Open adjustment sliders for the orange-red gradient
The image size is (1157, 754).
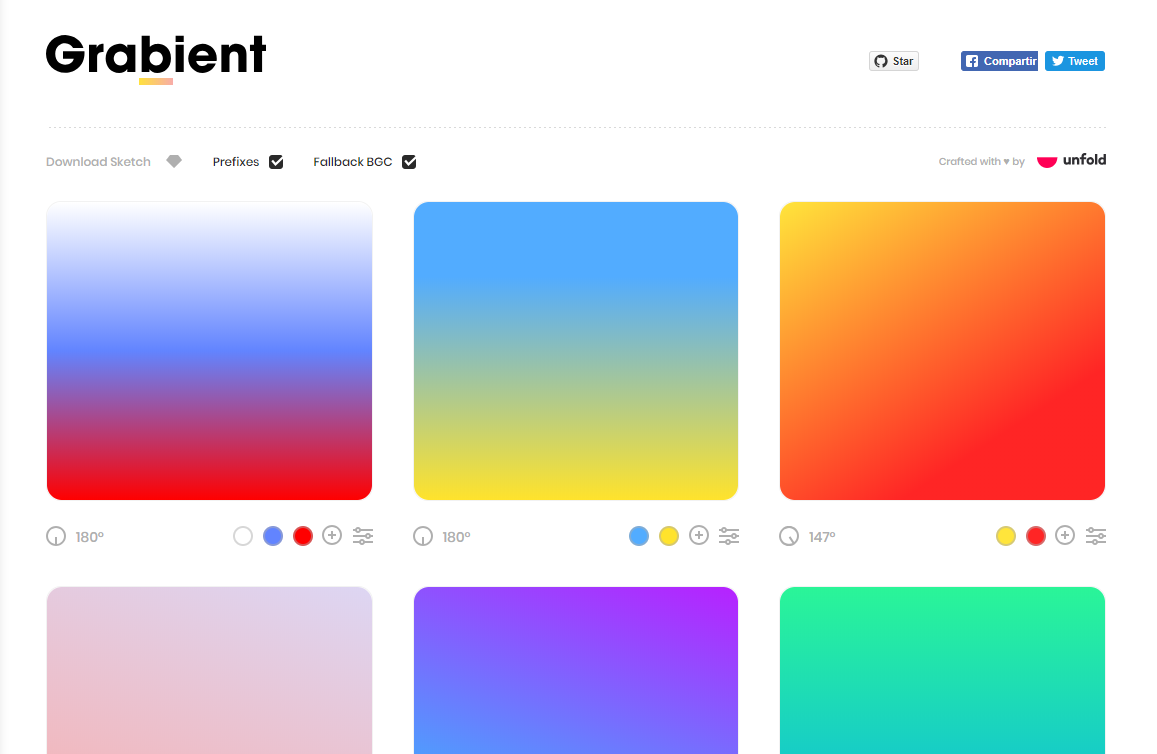[1096, 536]
